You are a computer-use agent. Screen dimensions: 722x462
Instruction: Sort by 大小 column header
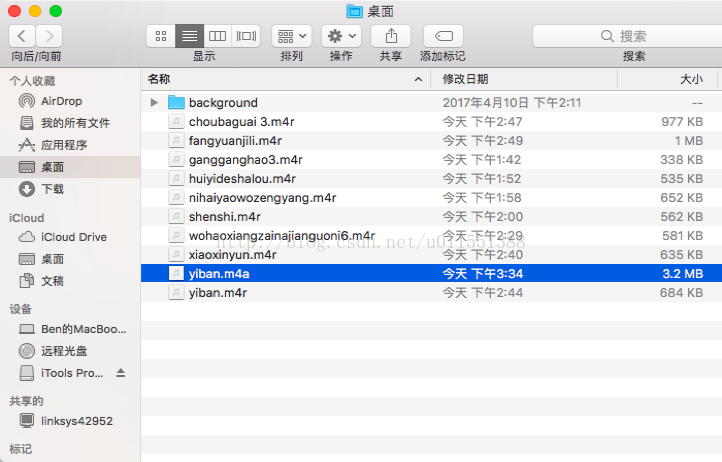click(x=667, y=79)
